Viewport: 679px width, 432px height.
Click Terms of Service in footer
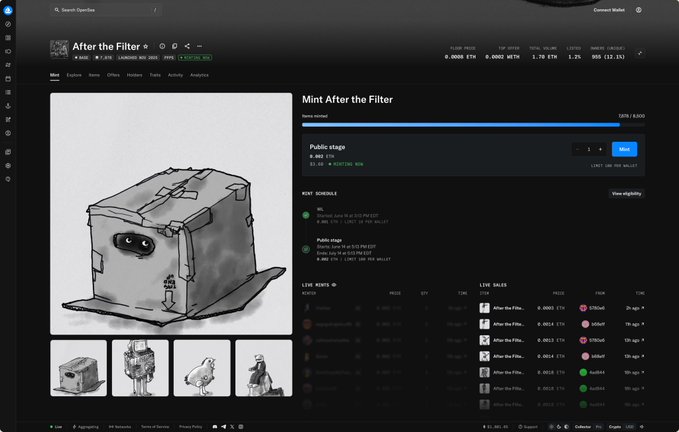point(155,427)
